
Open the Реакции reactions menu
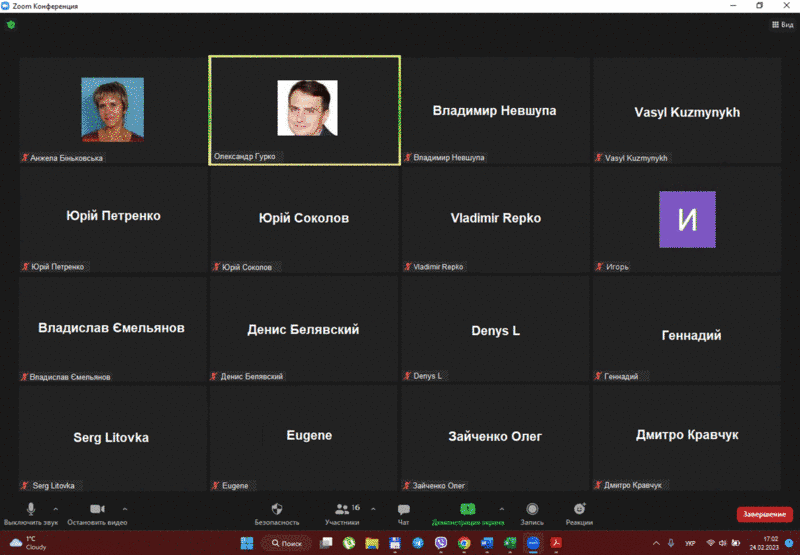(x=579, y=509)
